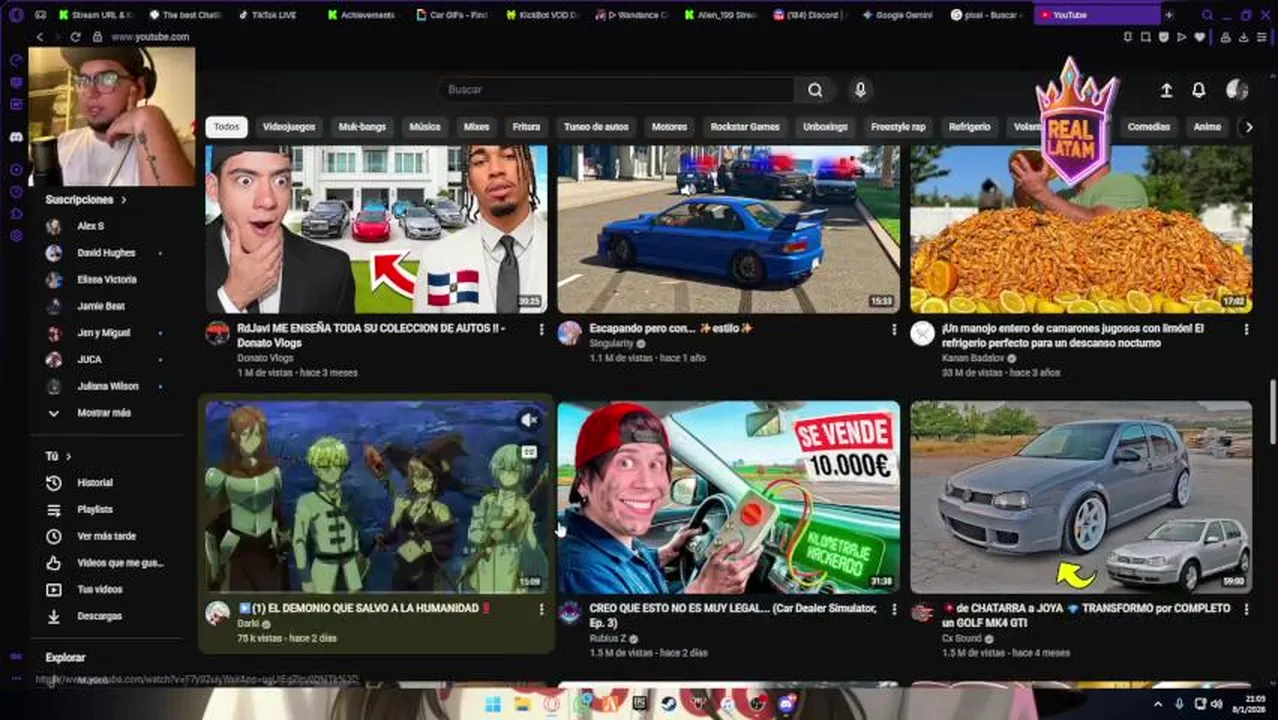
Task: Select the Videojuegos filter chip
Action: 289,127
